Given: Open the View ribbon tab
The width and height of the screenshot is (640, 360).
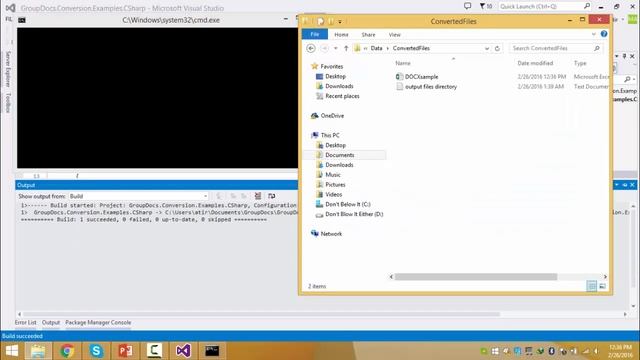Looking at the screenshot, I should (395, 35).
